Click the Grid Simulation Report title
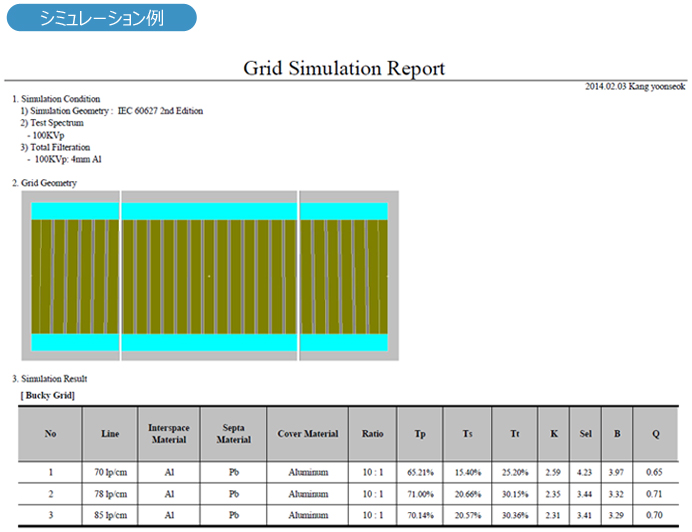692x532 pixels. 344,68
